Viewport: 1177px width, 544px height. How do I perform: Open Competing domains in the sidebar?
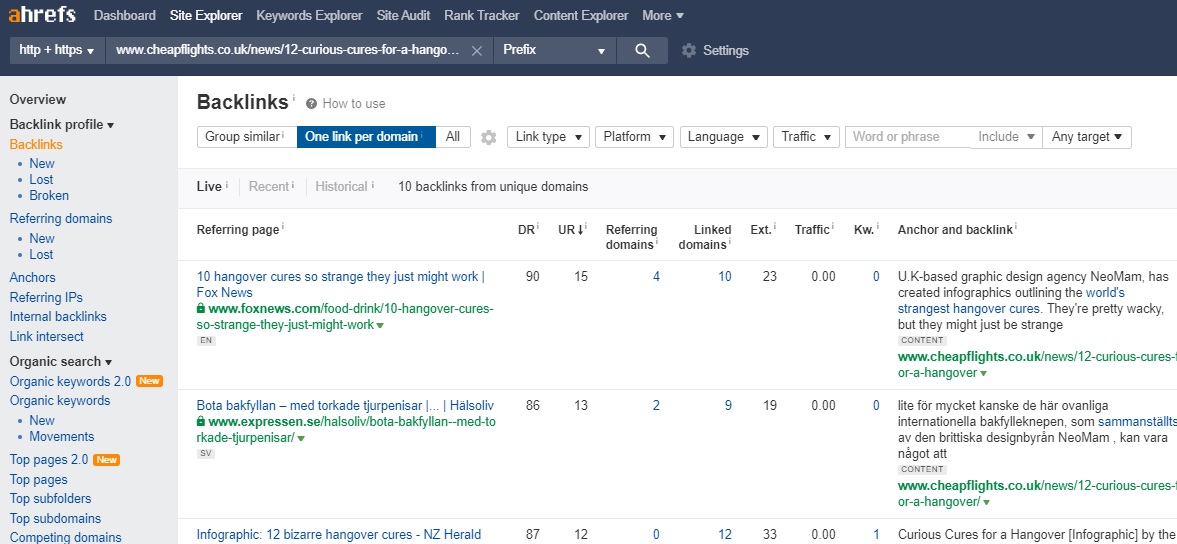pyautogui.click(x=65, y=537)
